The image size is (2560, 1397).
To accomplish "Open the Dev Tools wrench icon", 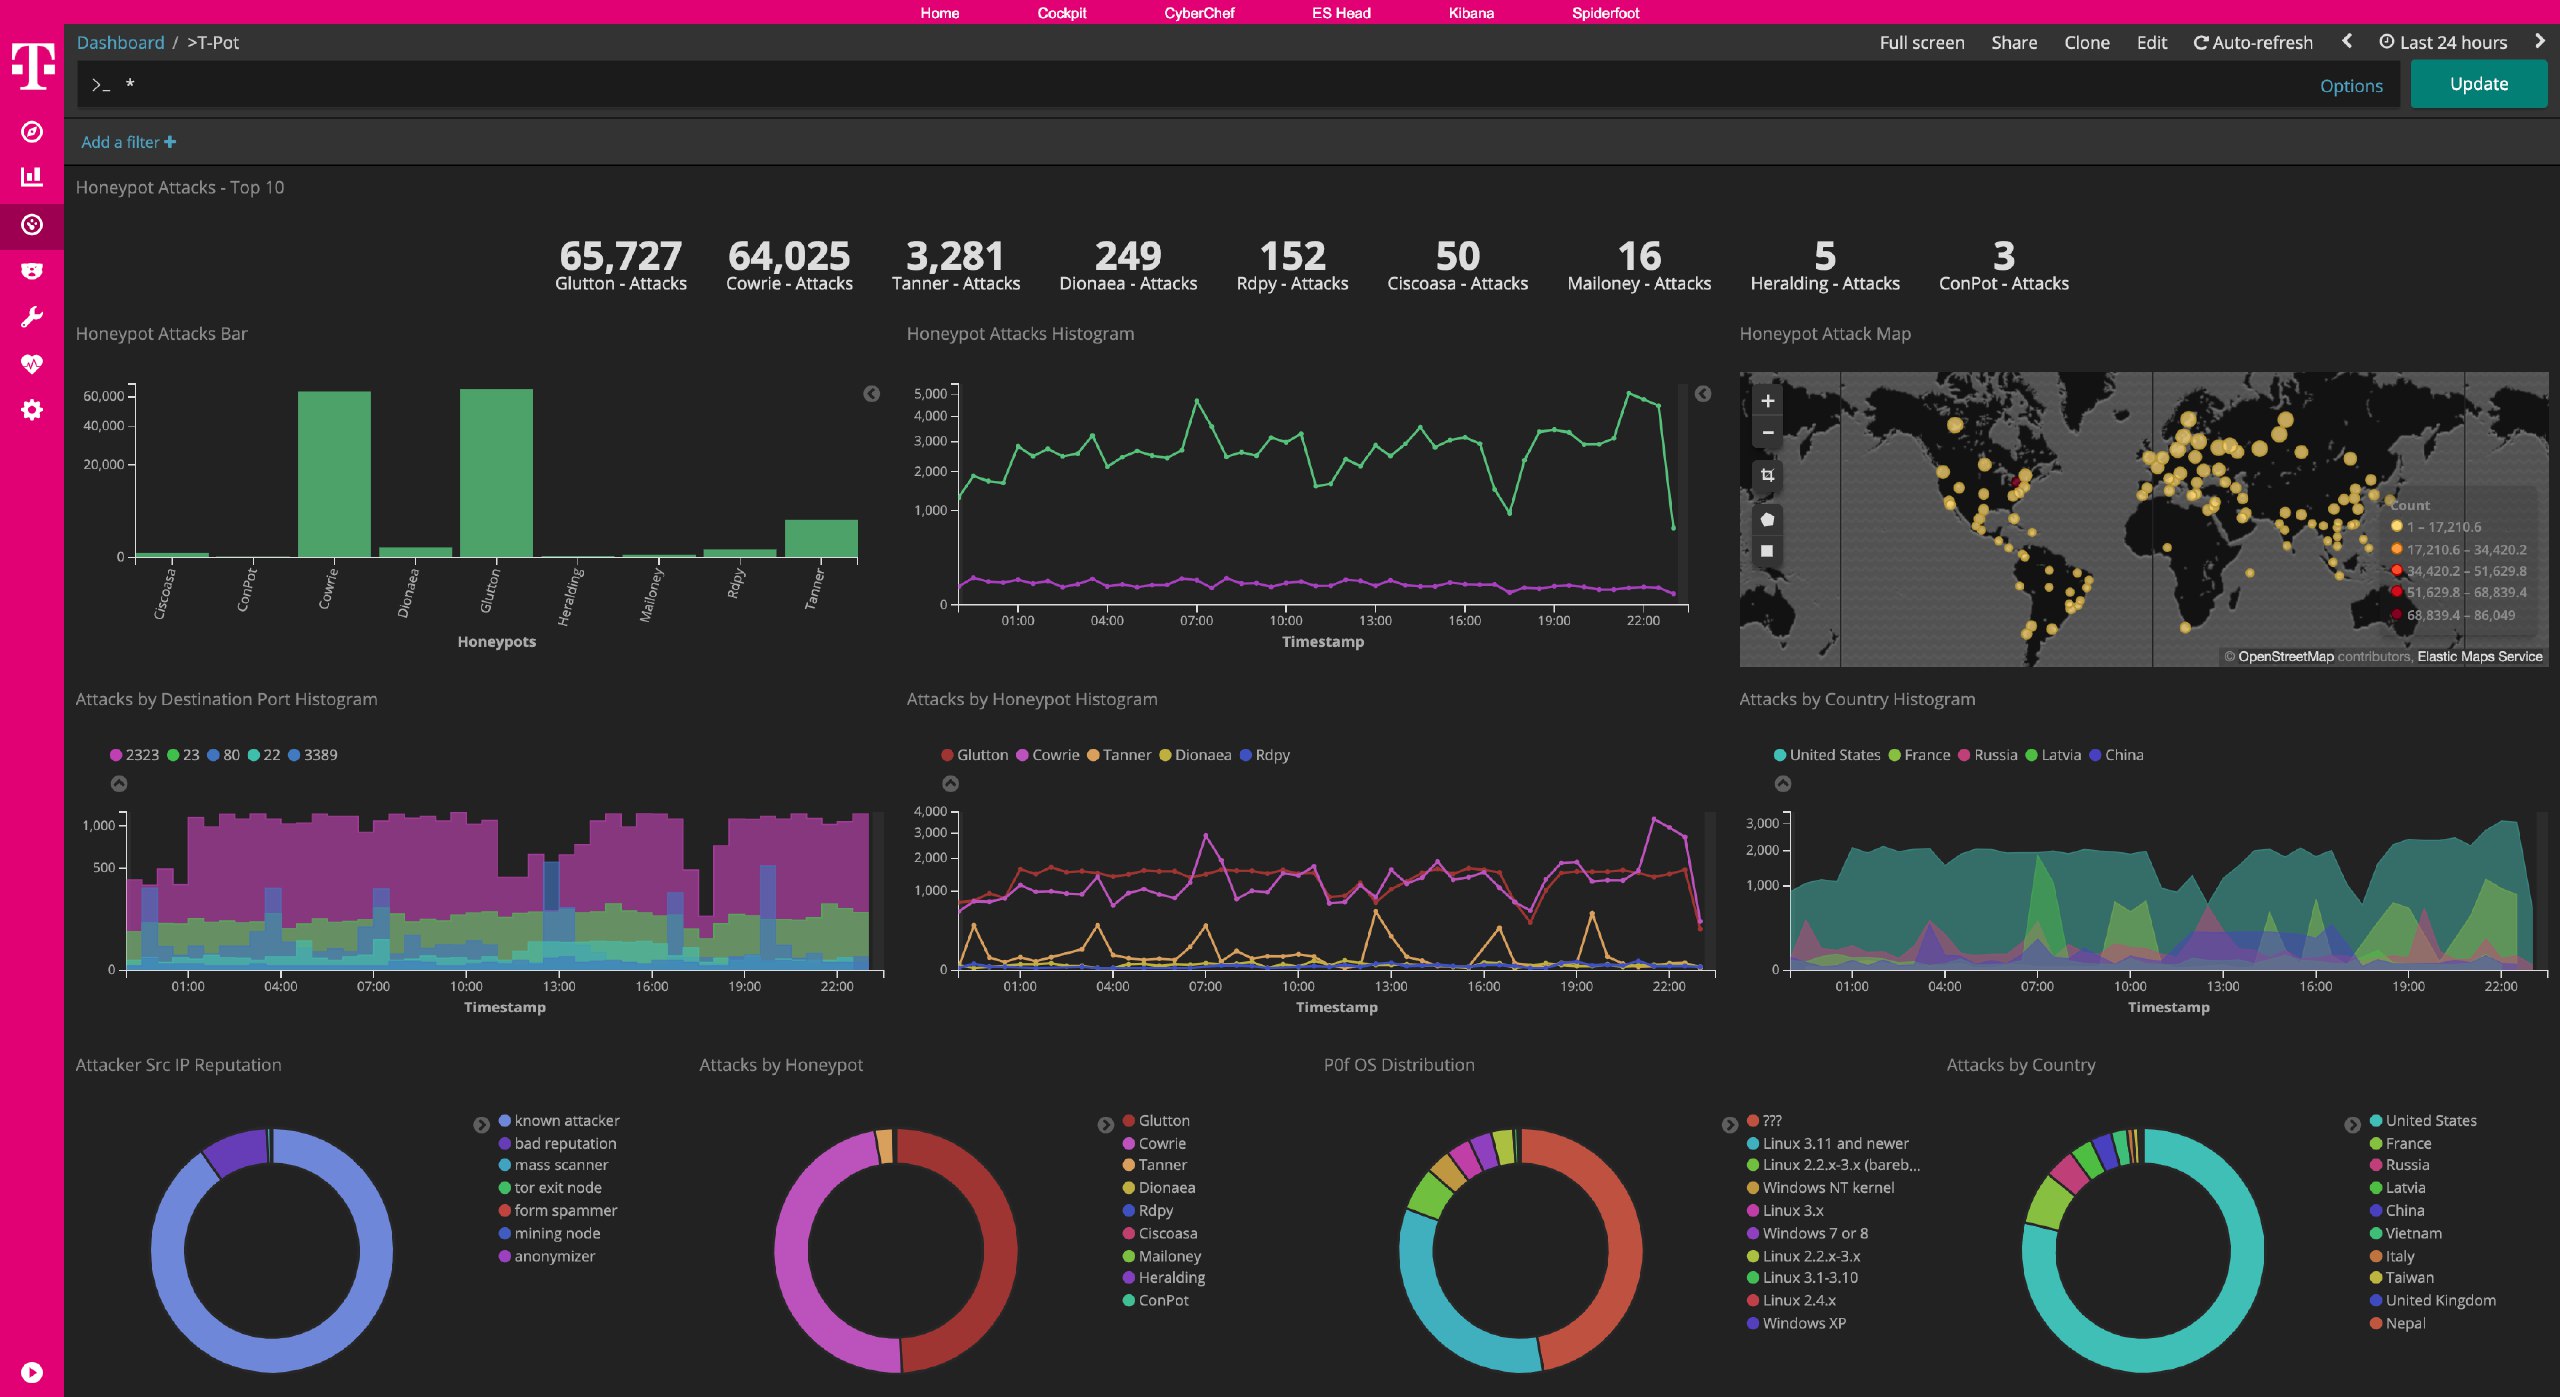I will click(32, 318).
